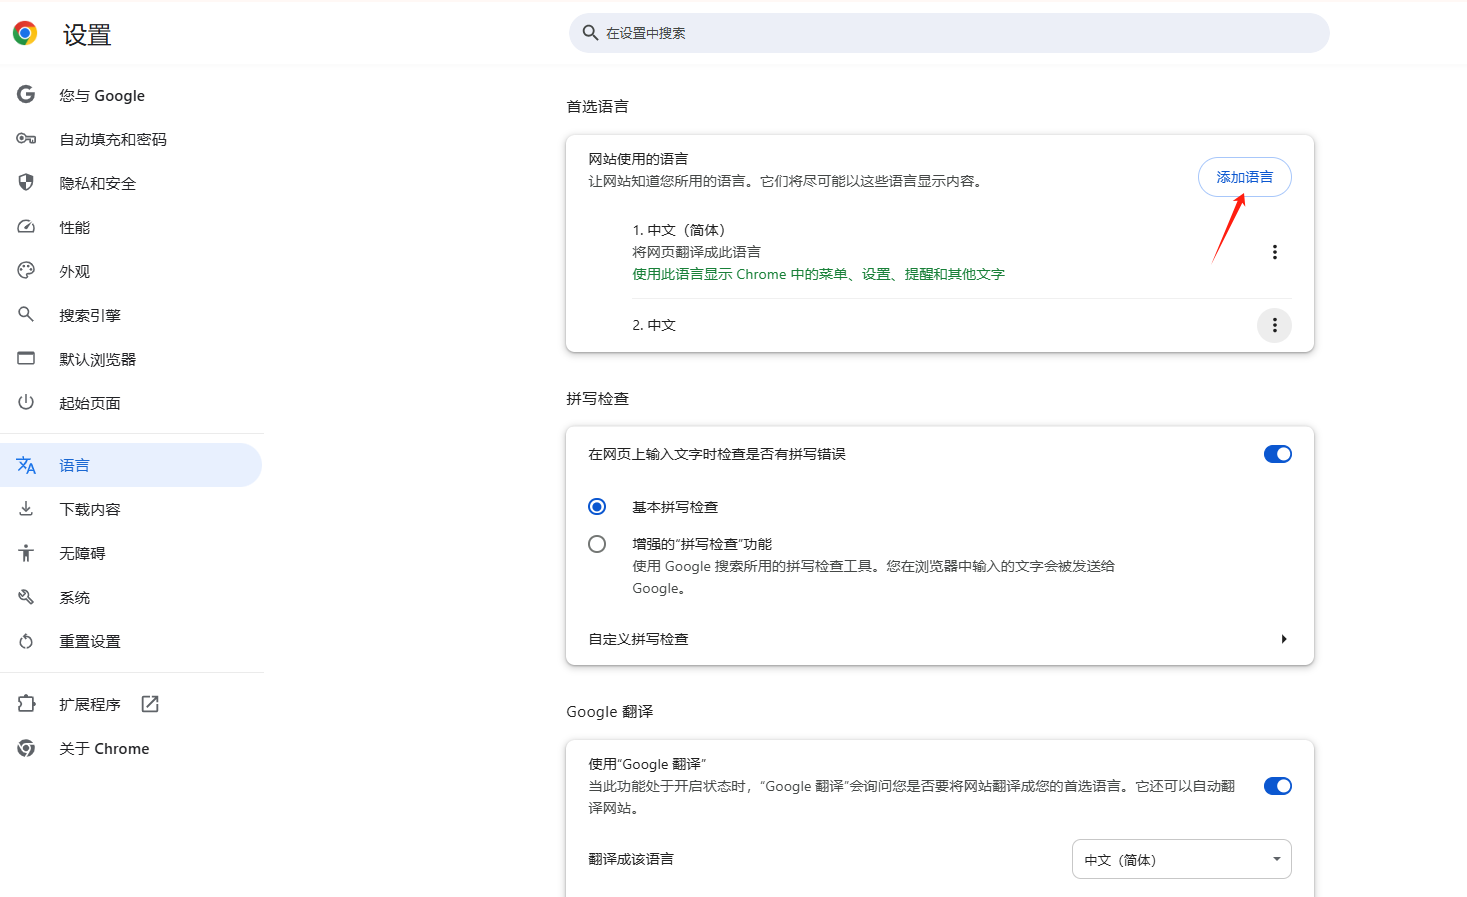Toggle the 使用"Google 翻译" switch
The image size is (1467, 897).
point(1277,786)
